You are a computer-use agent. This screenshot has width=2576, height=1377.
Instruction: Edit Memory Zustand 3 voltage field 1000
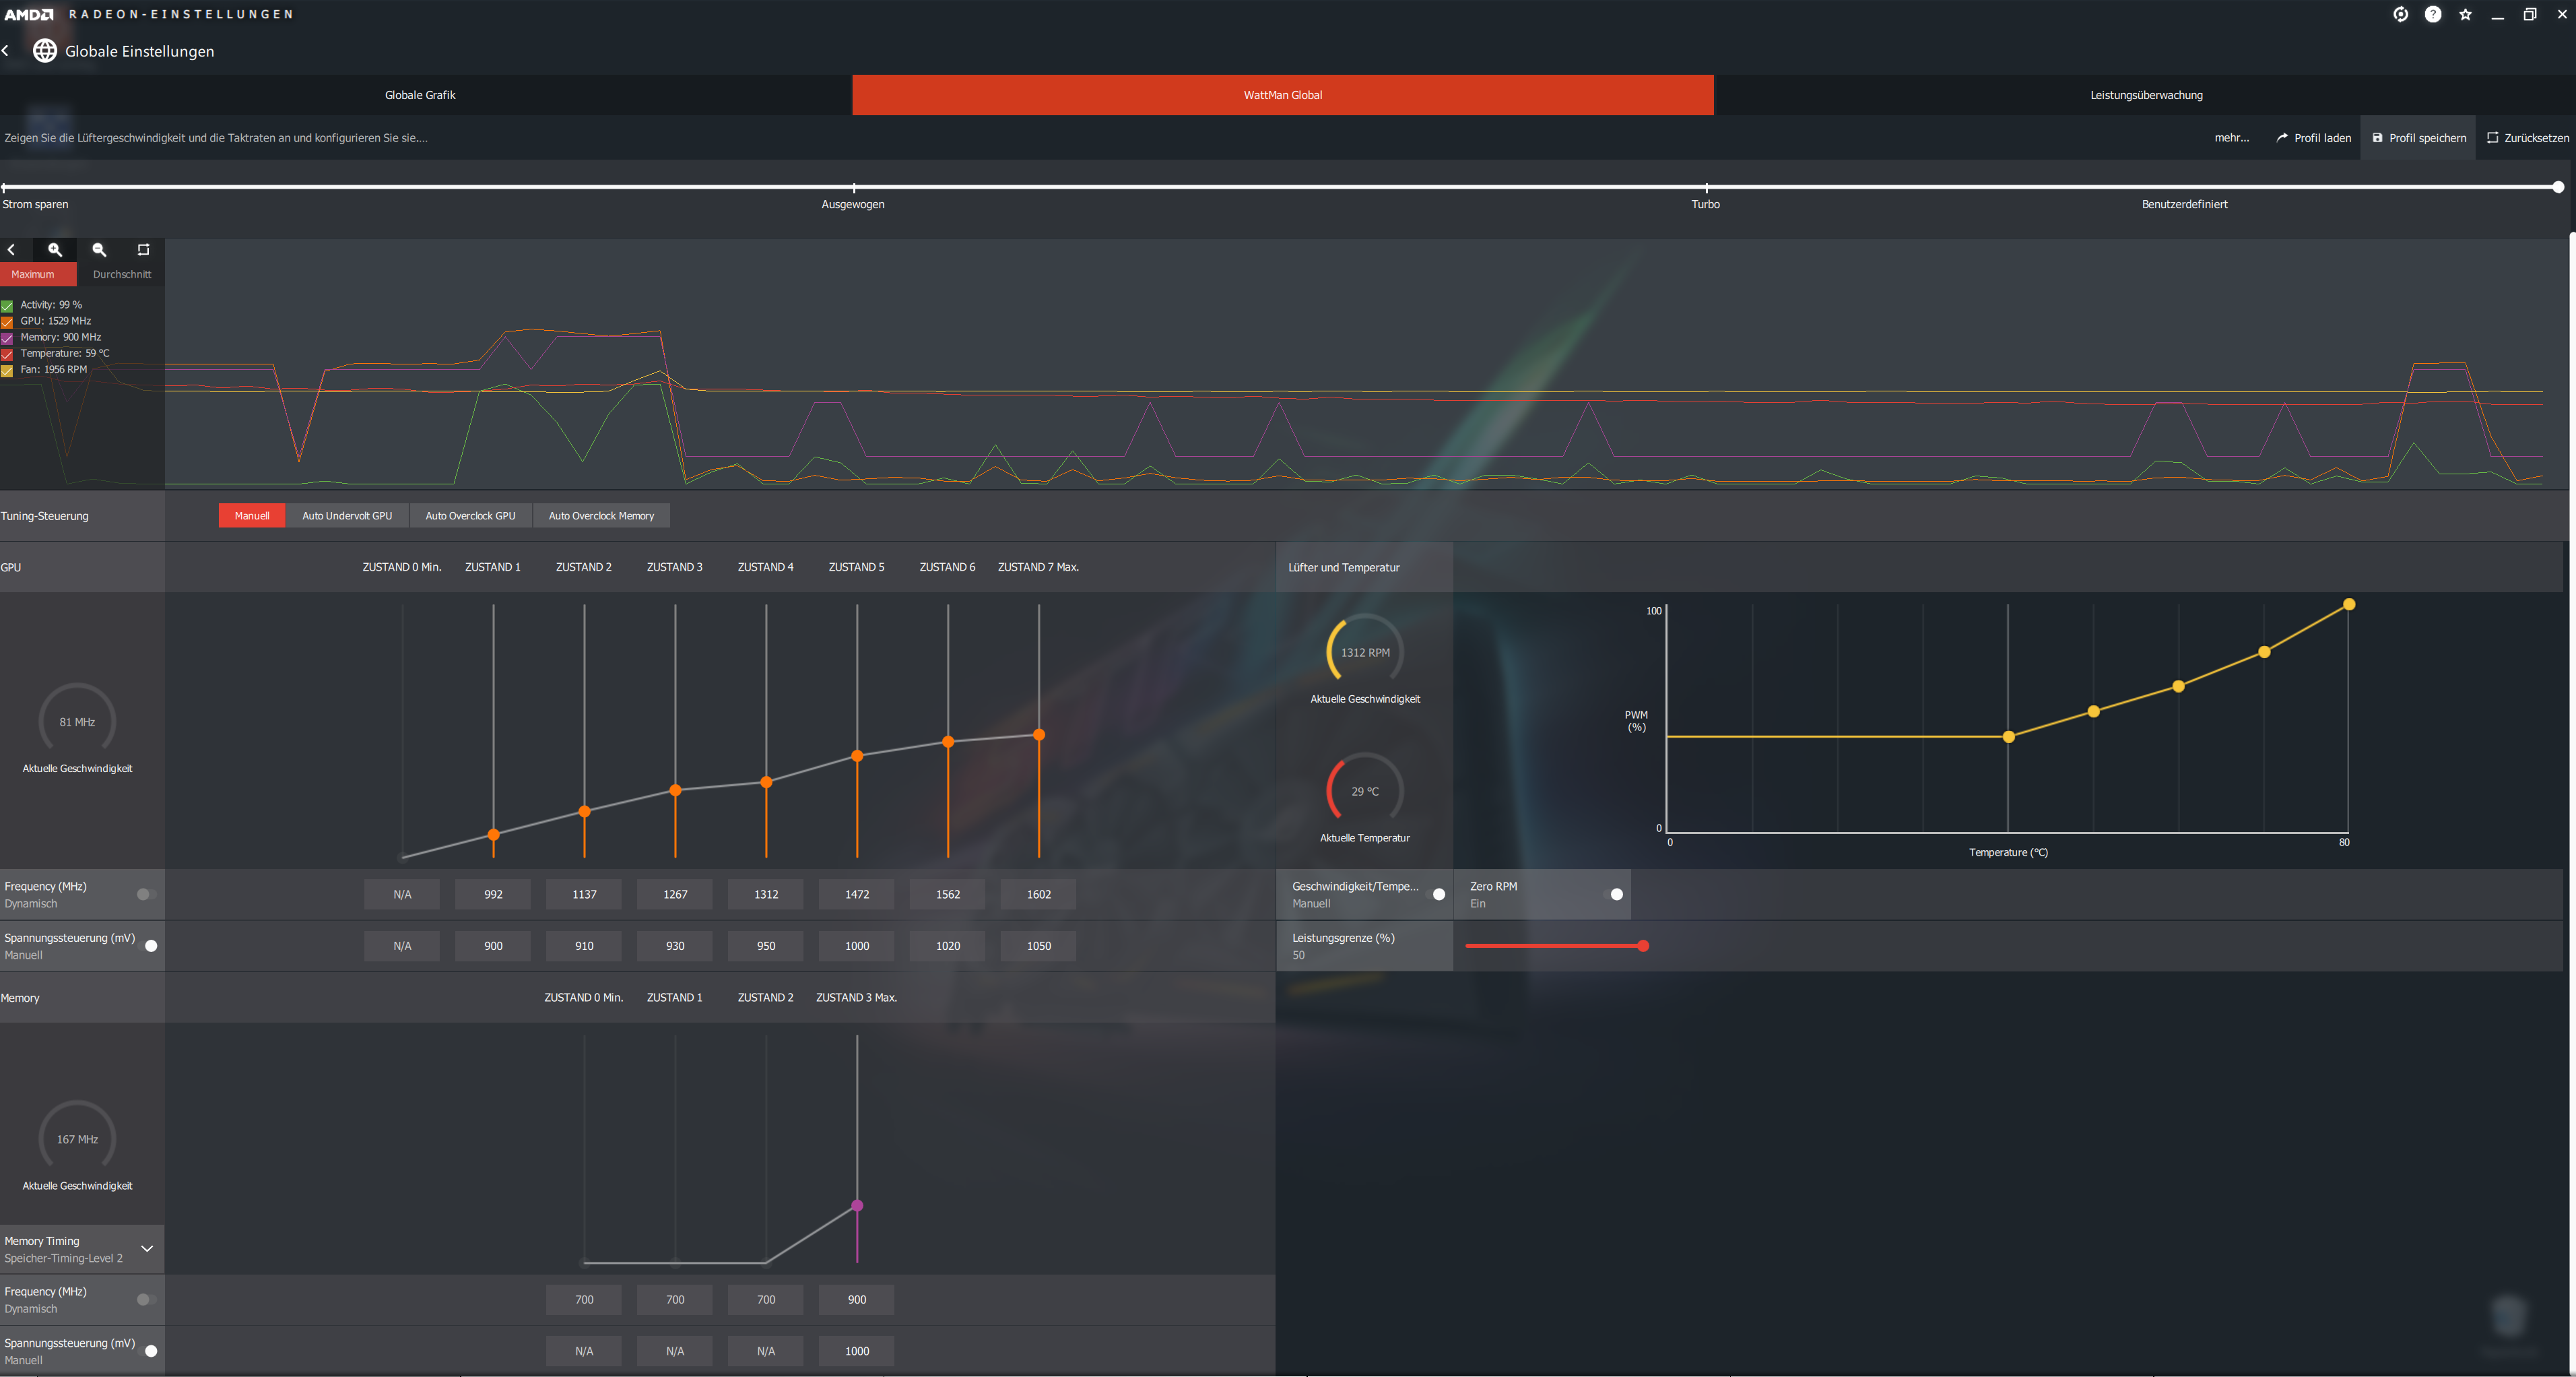point(857,1351)
